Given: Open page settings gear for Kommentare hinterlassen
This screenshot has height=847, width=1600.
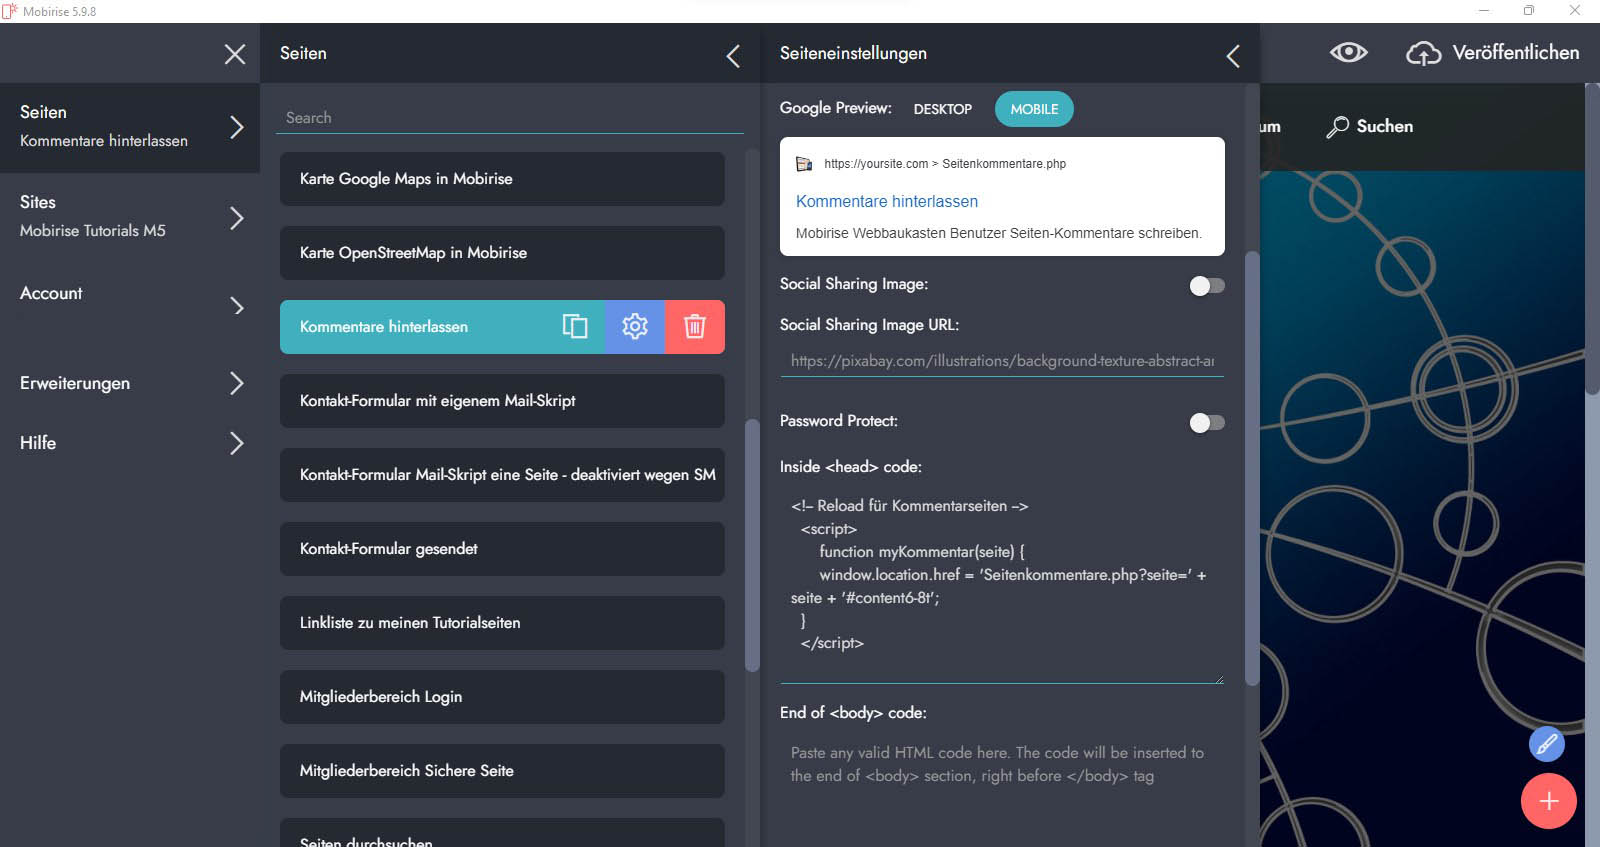Looking at the screenshot, I should (635, 327).
